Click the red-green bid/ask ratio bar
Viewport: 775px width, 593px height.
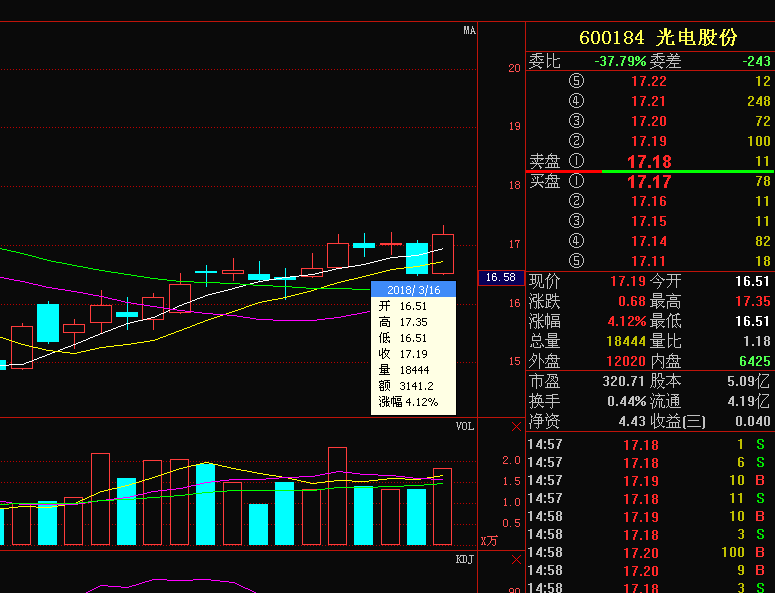650,172
